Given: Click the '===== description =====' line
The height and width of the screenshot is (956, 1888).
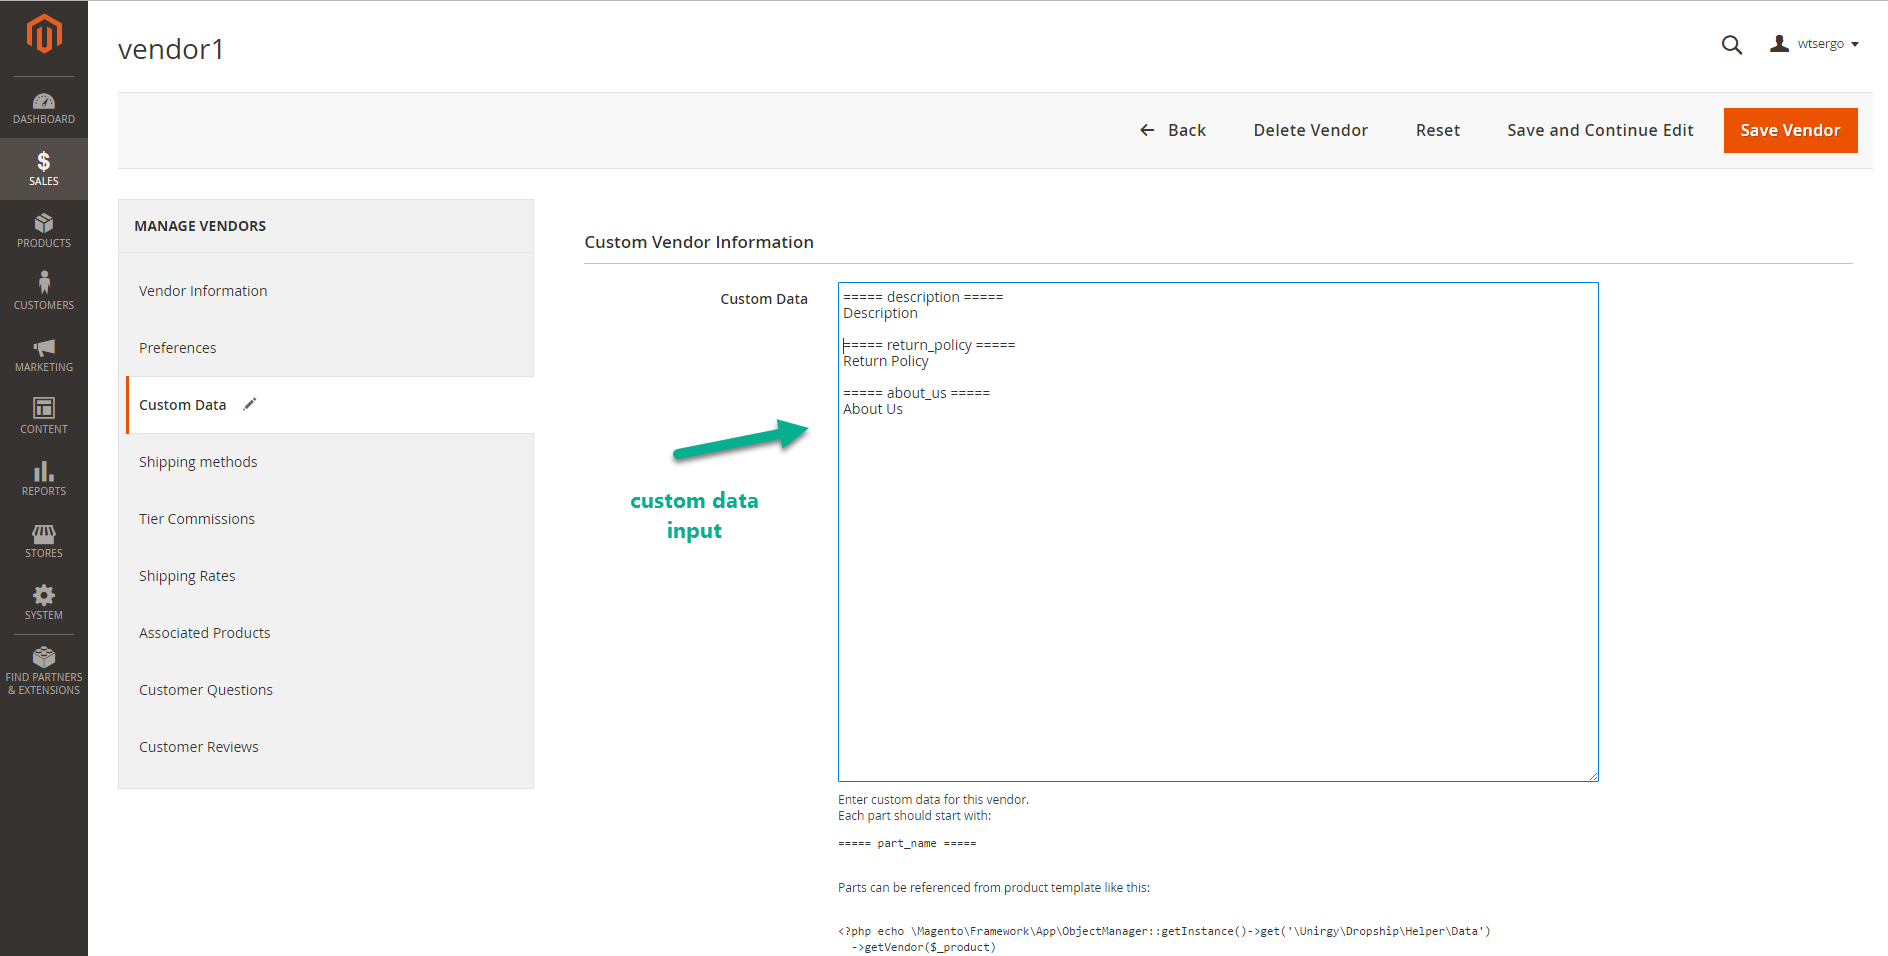Looking at the screenshot, I should pos(923,297).
